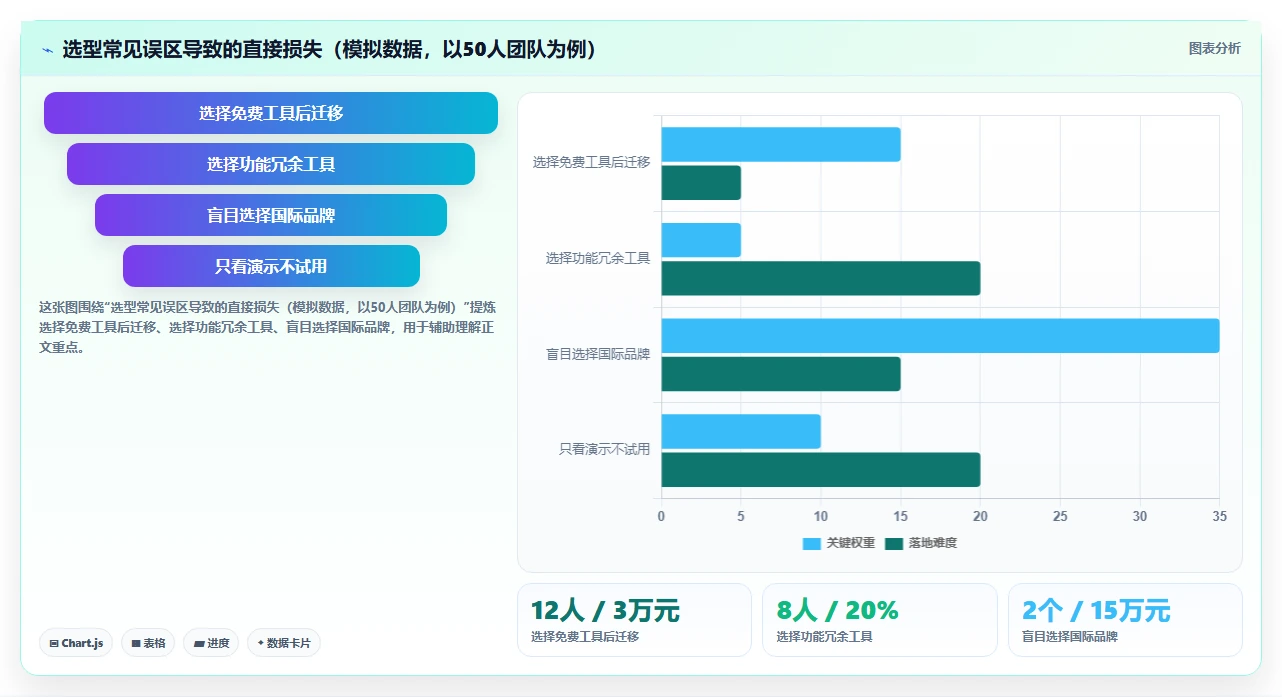Select the 盲目选择国际品牌 funnel bar
The image size is (1282, 697).
point(271,215)
